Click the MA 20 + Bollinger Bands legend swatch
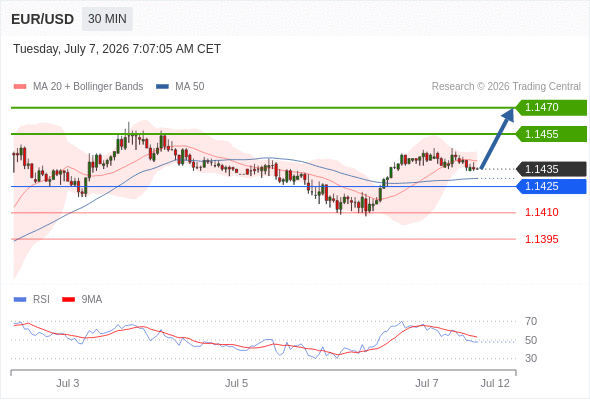 point(20,87)
